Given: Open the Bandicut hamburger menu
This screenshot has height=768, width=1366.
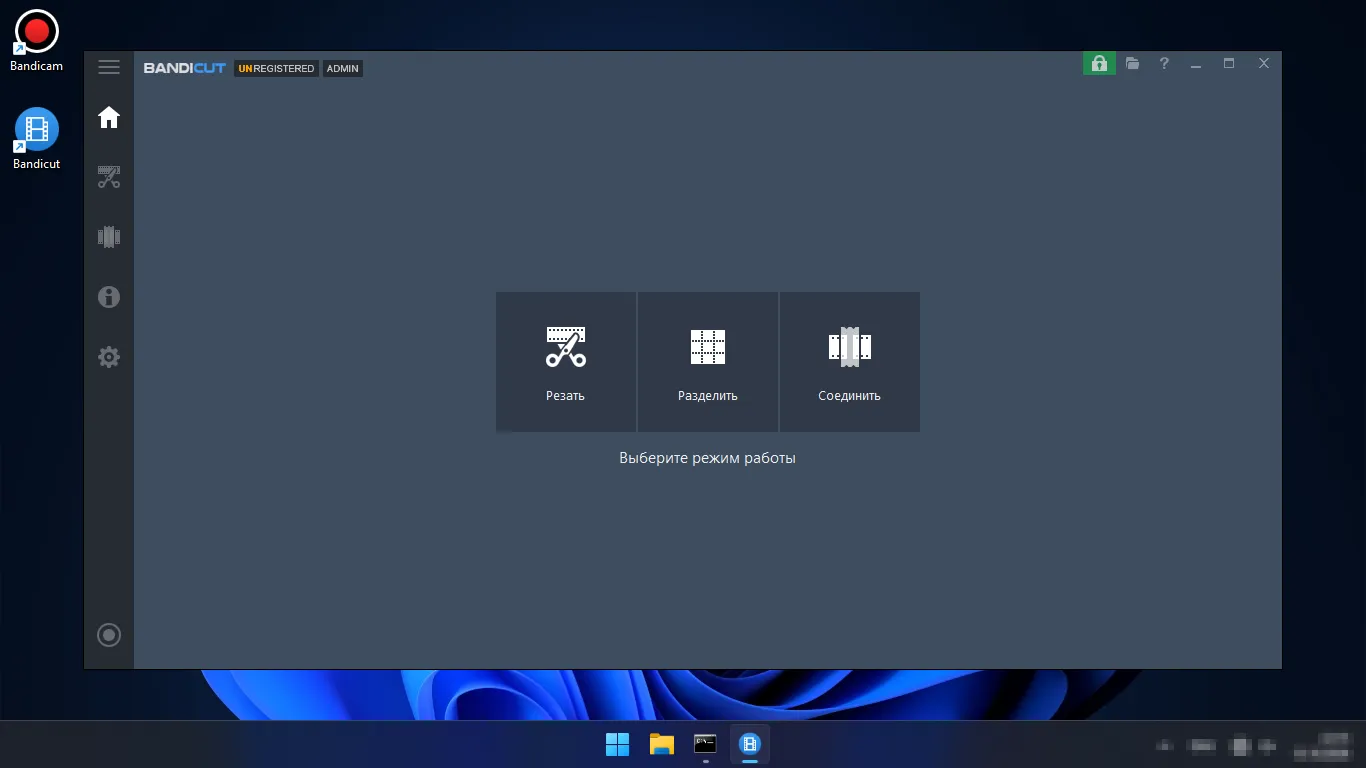Looking at the screenshot, I should point(109,67).
